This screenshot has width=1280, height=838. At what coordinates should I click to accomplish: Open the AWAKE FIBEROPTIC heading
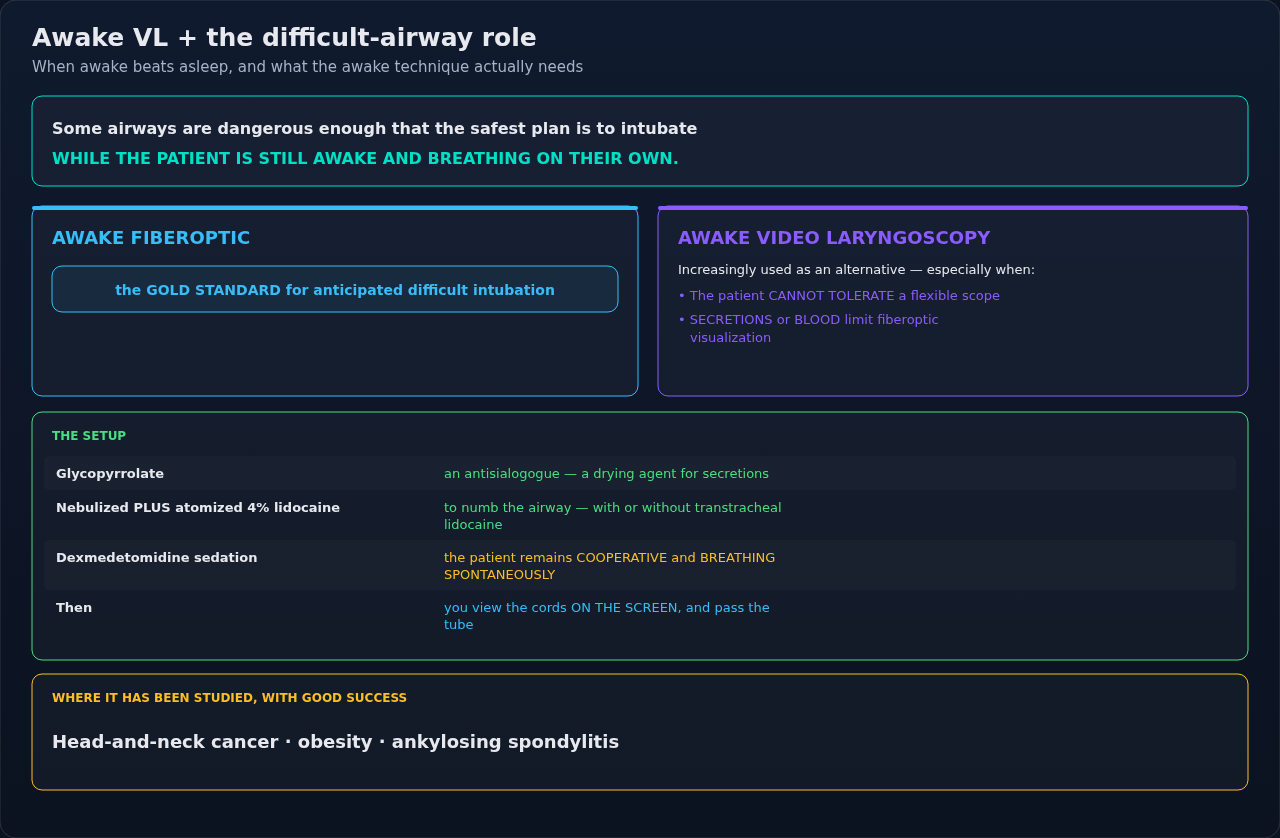pos(151,238)
